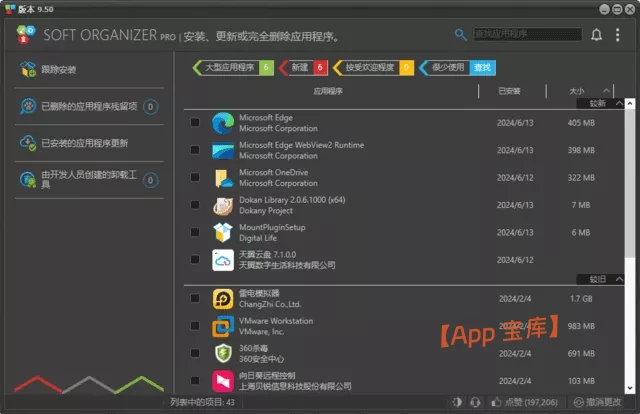Viewport: 640px width, 414px height.
Task: Click the 已删除的应用程序残留项 icon
Action: [28, 107]
